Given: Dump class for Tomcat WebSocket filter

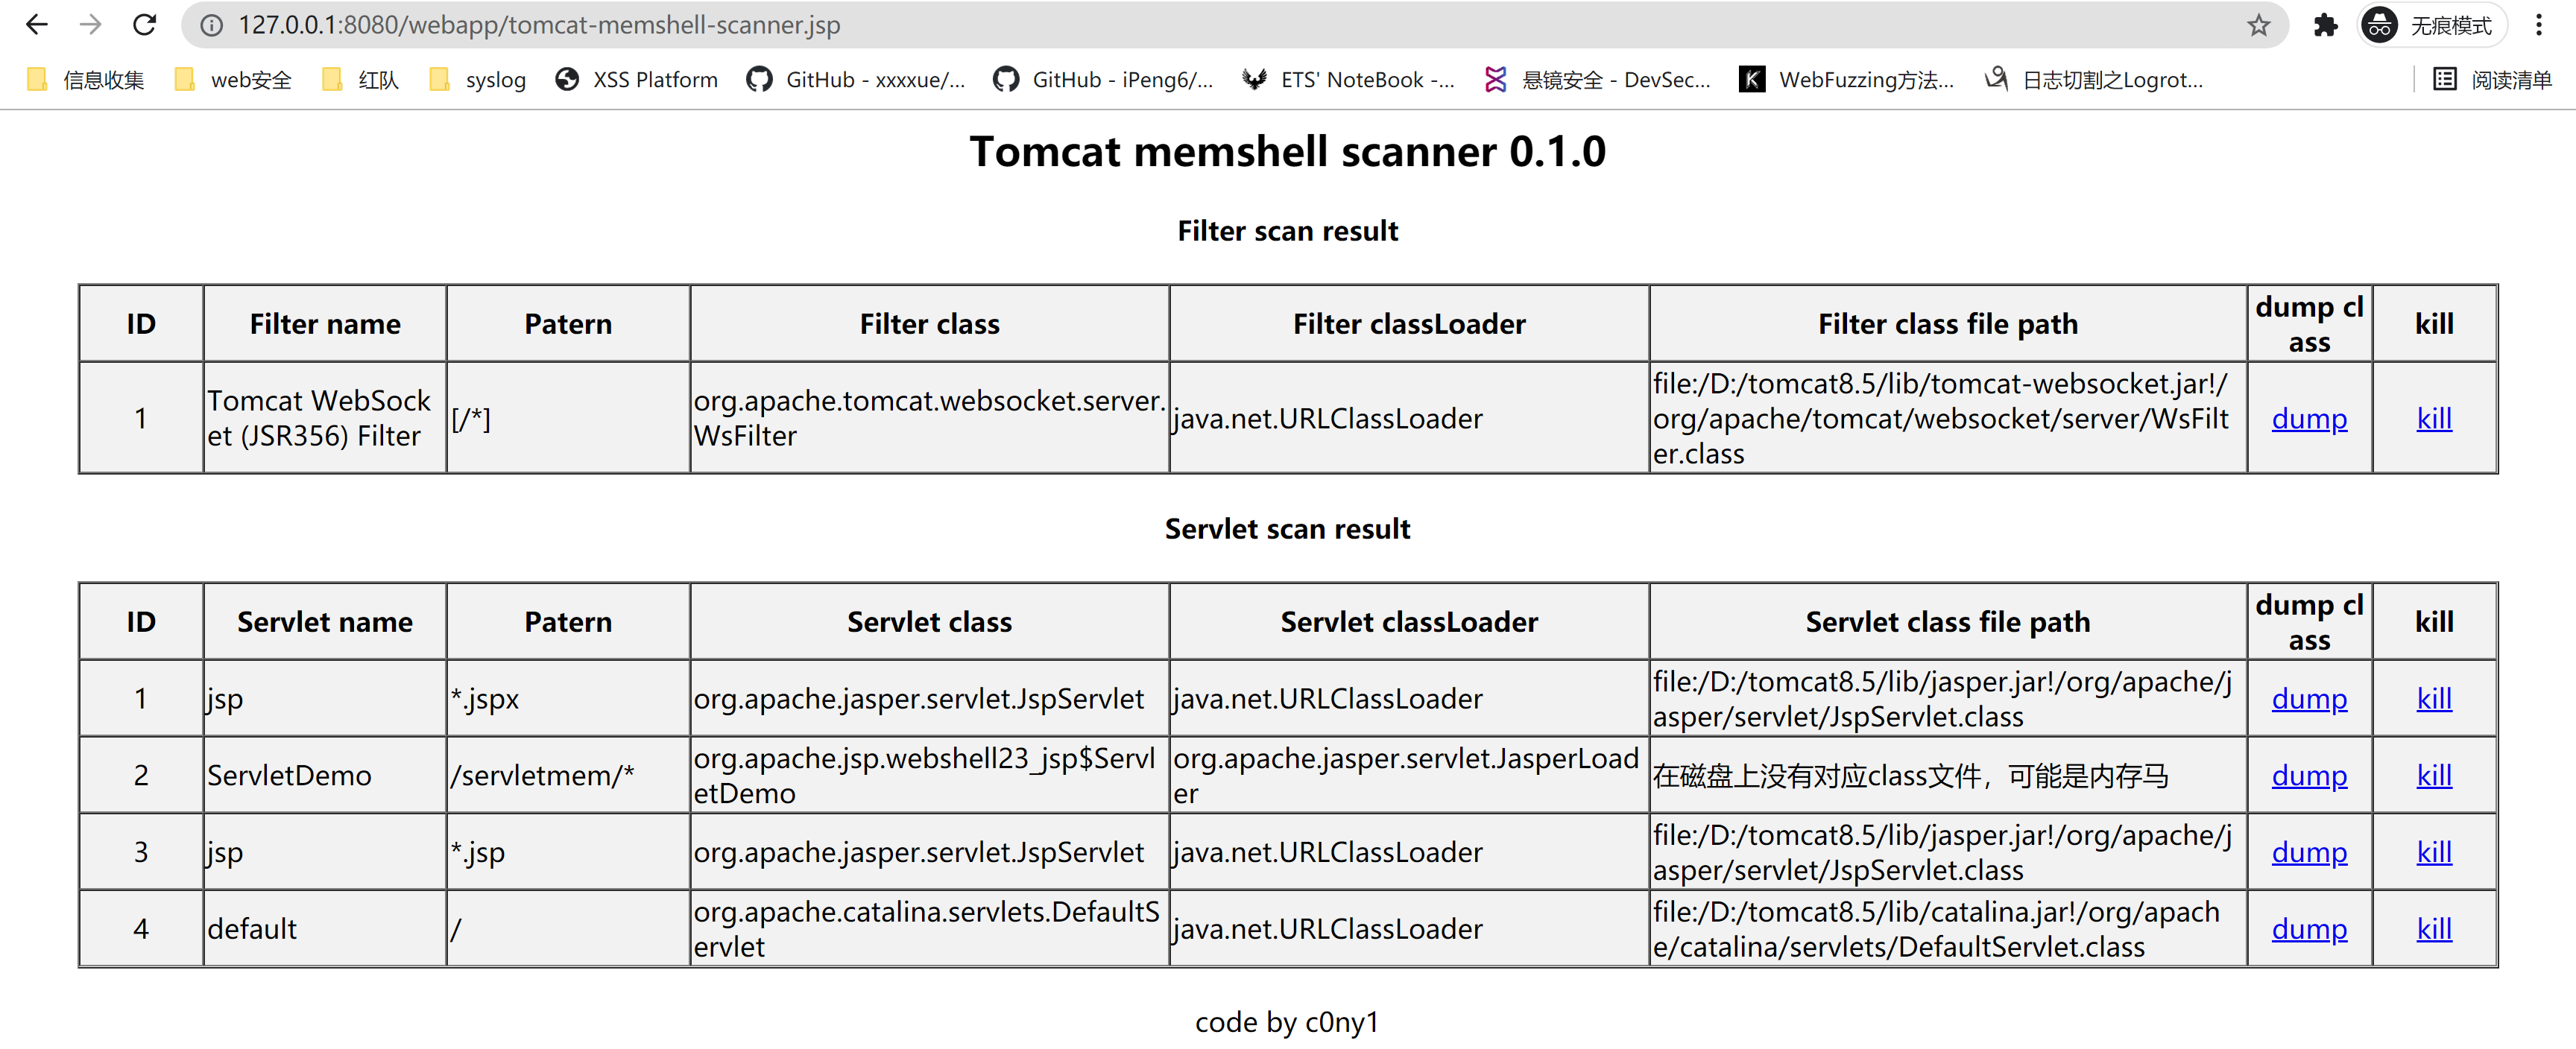Looking at the screenshot, I should pyautogui.click(x=2309, y=418).
